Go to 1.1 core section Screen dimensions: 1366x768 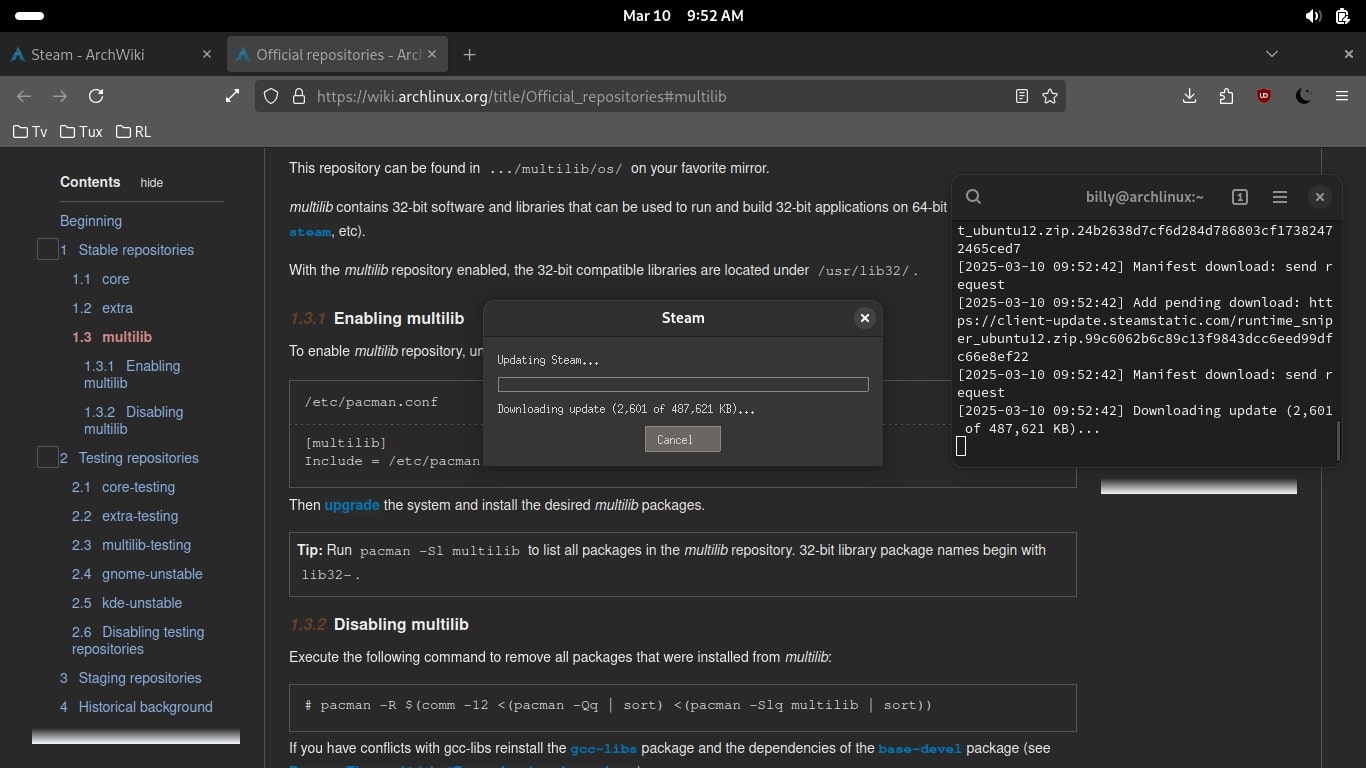click(x=101, y=279)
